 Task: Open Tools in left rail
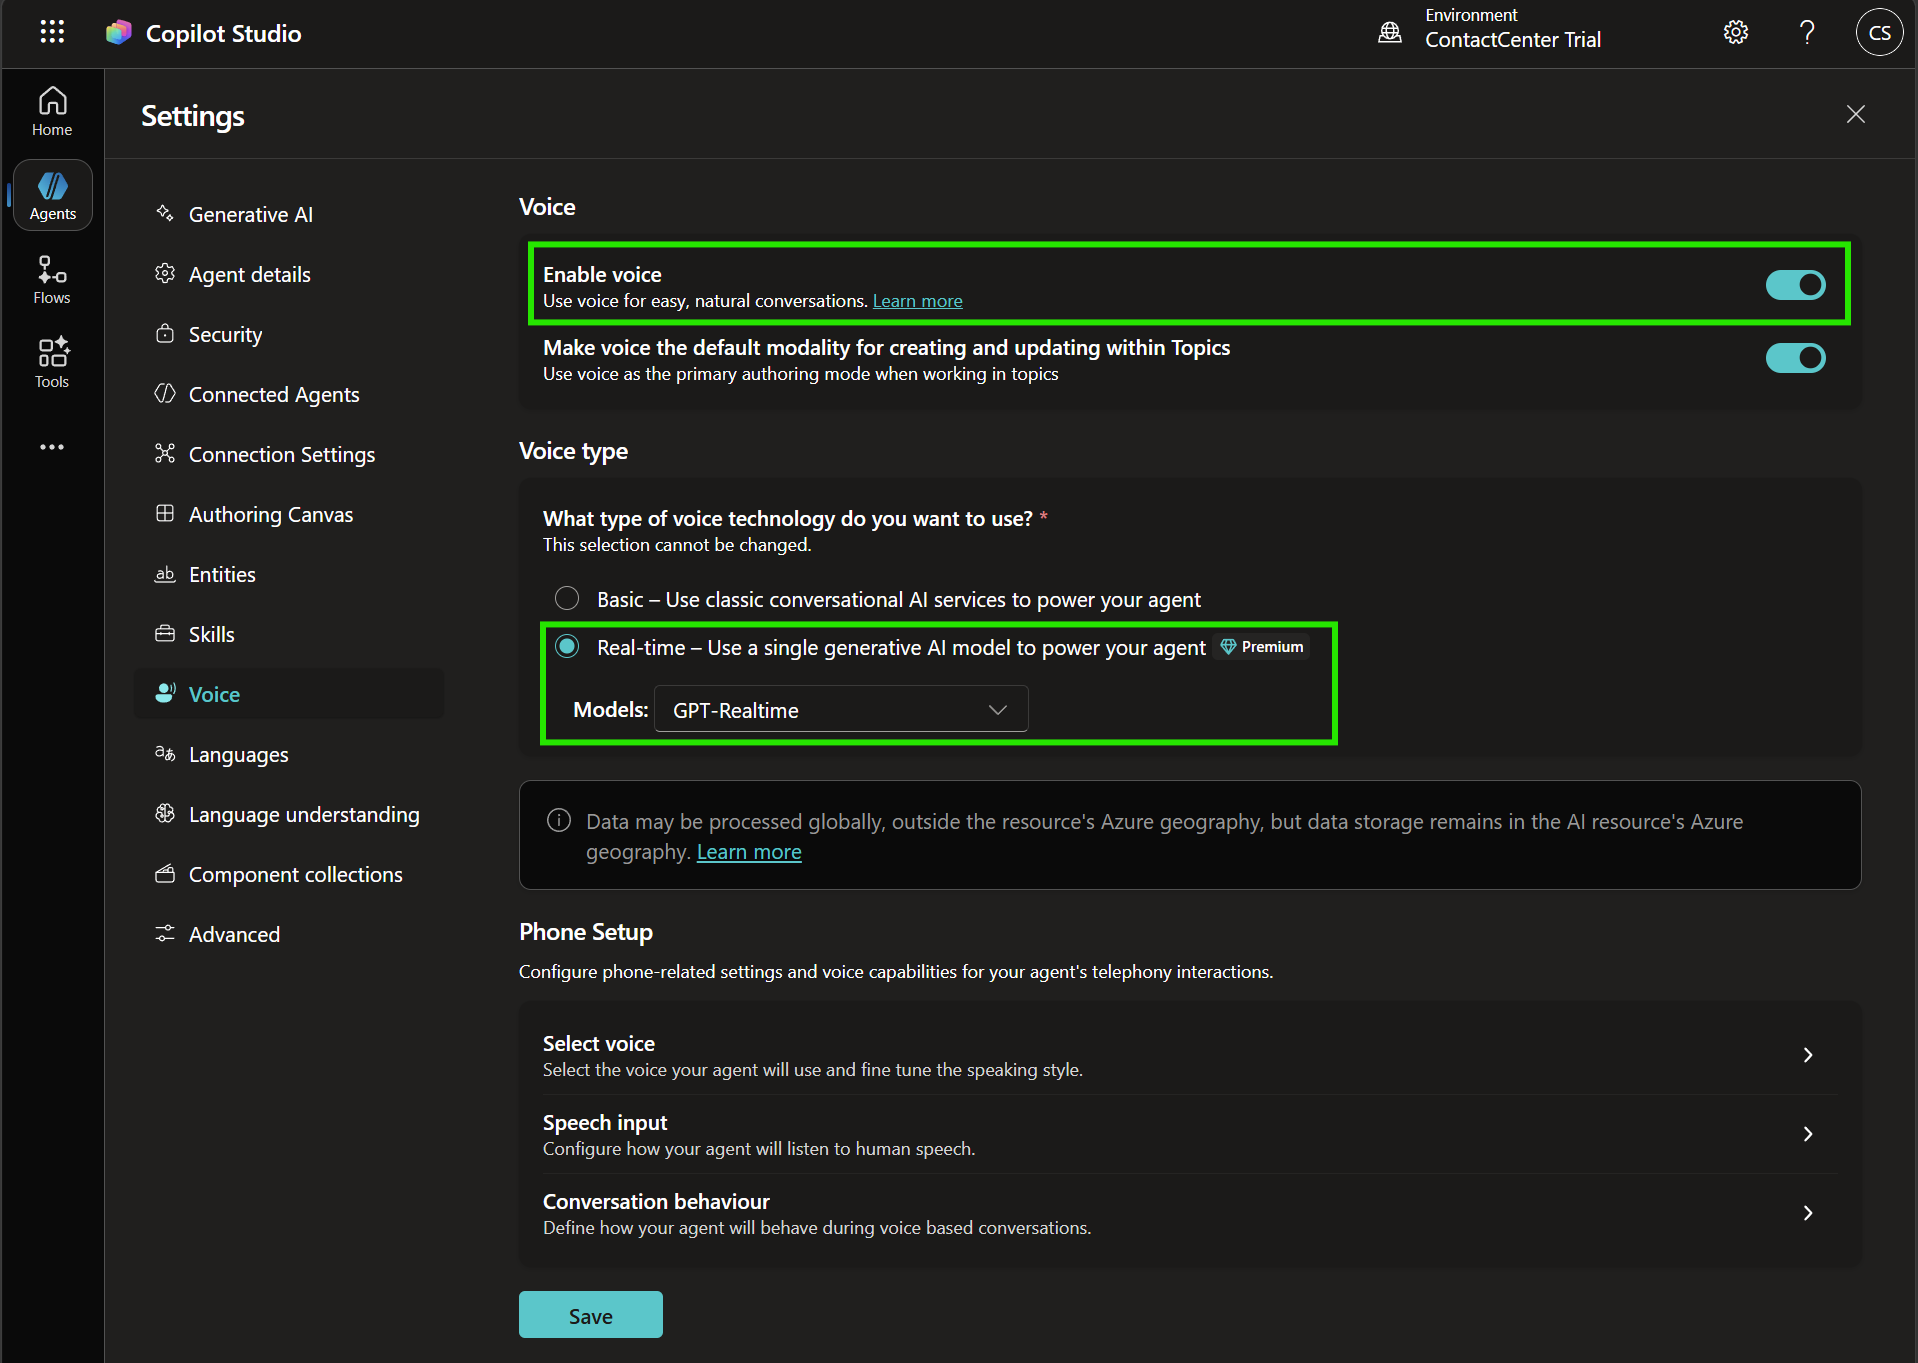pos(52,363)
